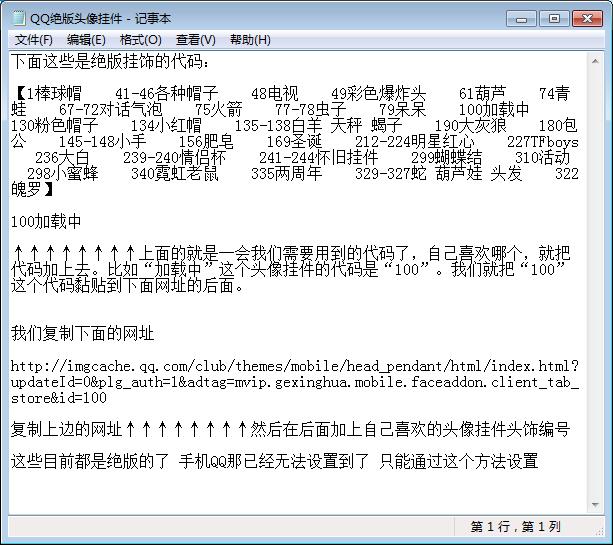Screen dimensions: 613x545
Task: Click the text 77-78虫子
Action: tap(311, 109)
